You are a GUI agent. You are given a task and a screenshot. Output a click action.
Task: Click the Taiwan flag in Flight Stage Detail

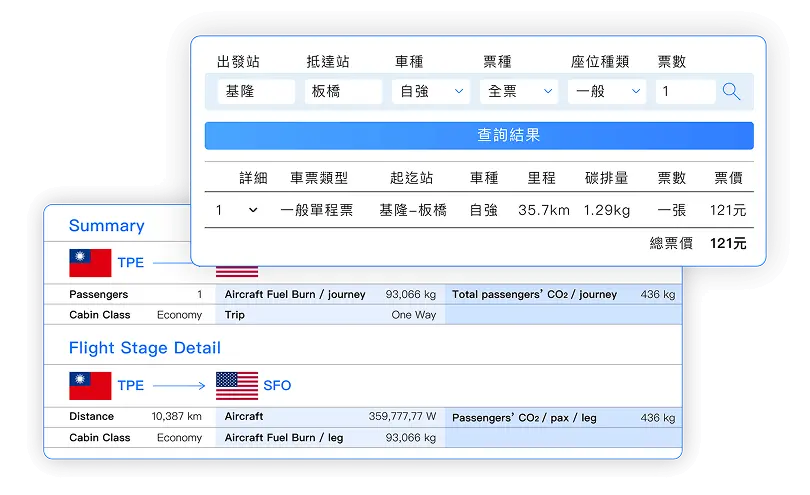90,385
